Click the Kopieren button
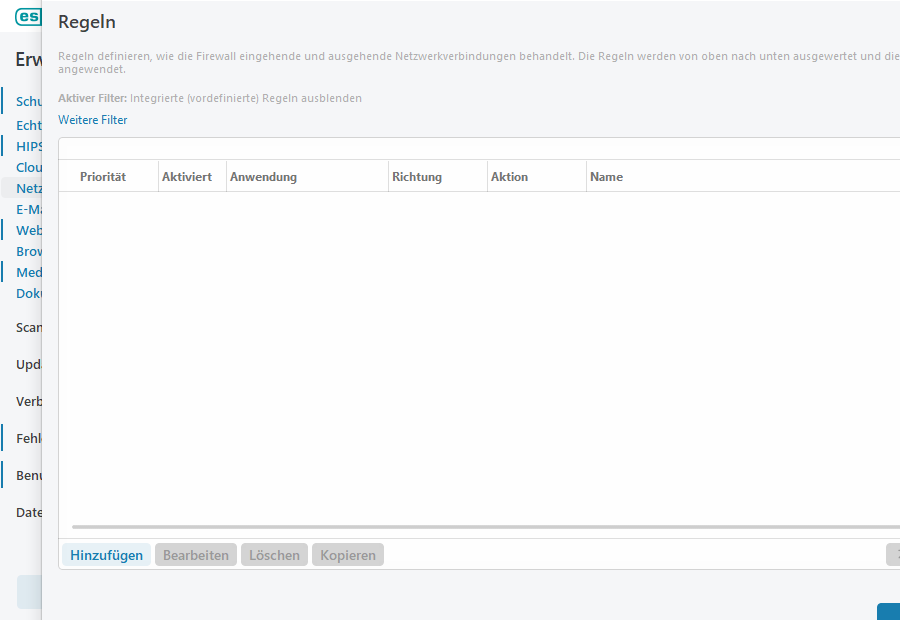This screenshot has width=900, height=620. [x=347, y=554]
